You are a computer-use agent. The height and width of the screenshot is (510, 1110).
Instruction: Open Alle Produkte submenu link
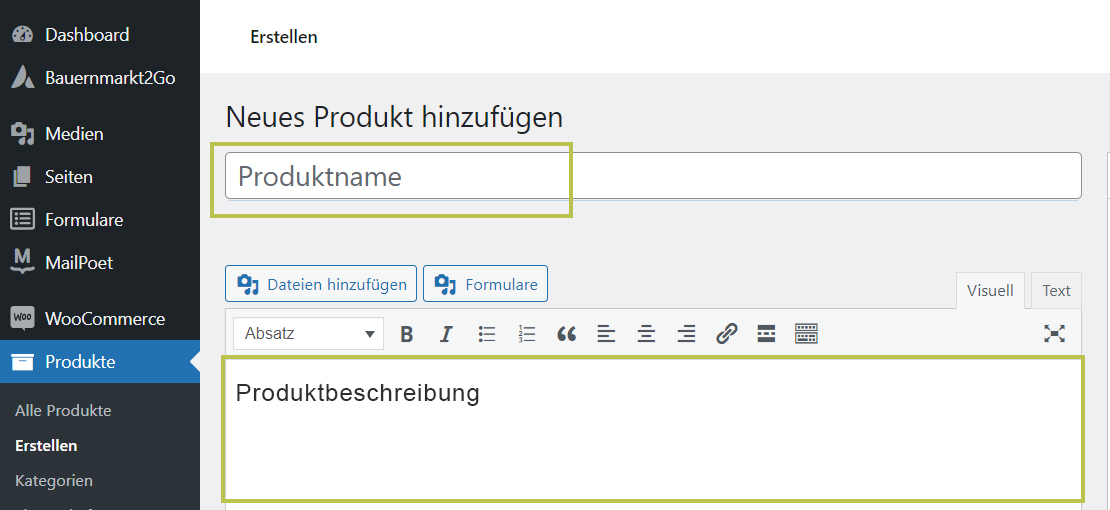63,411
